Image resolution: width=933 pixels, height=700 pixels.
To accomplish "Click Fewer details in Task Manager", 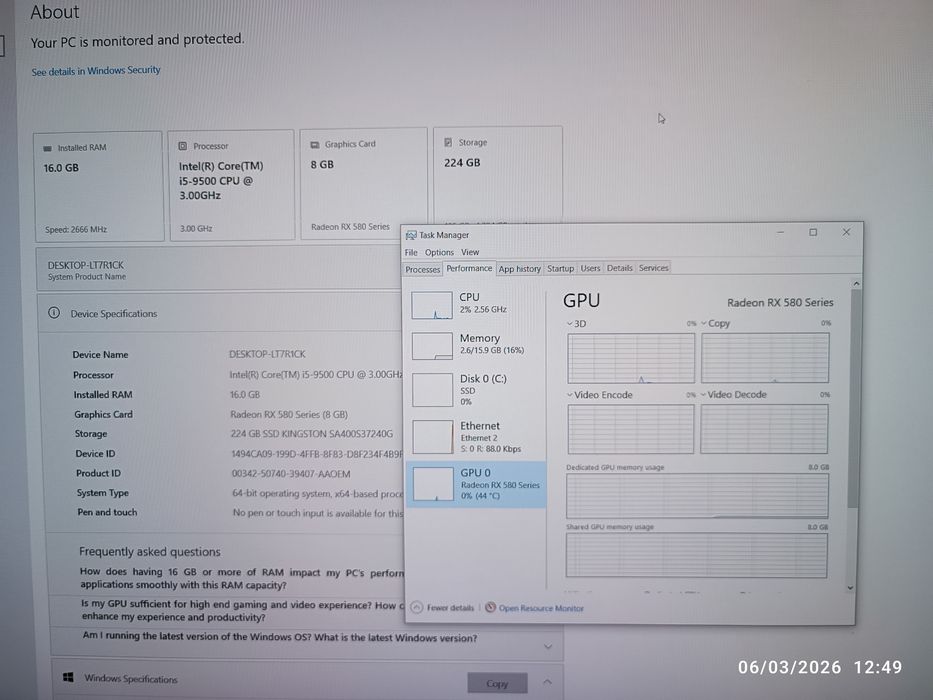I will [450, 608].
